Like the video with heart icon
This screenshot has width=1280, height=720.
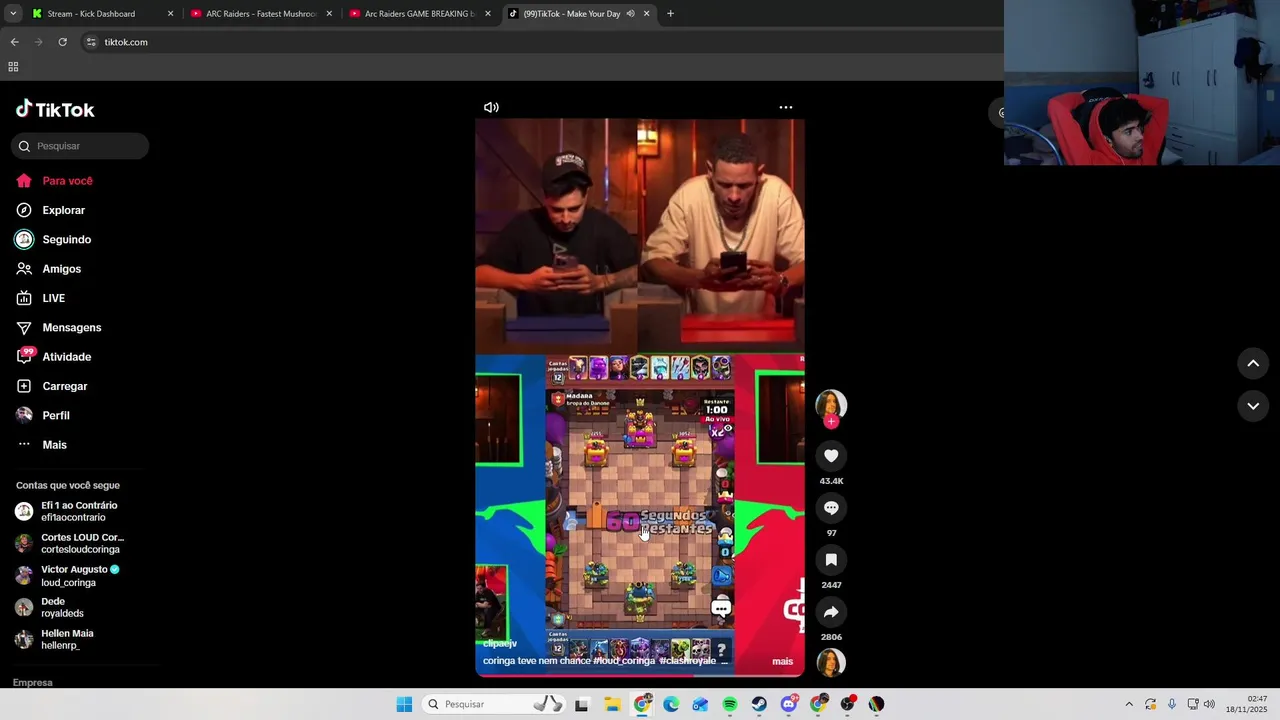pos(831,456)
